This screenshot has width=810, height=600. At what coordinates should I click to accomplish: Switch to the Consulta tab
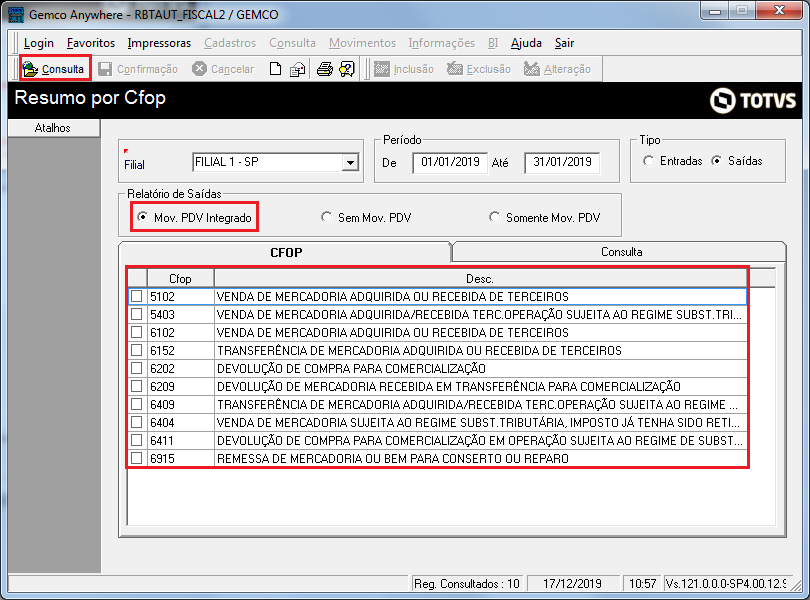(621, 252)
